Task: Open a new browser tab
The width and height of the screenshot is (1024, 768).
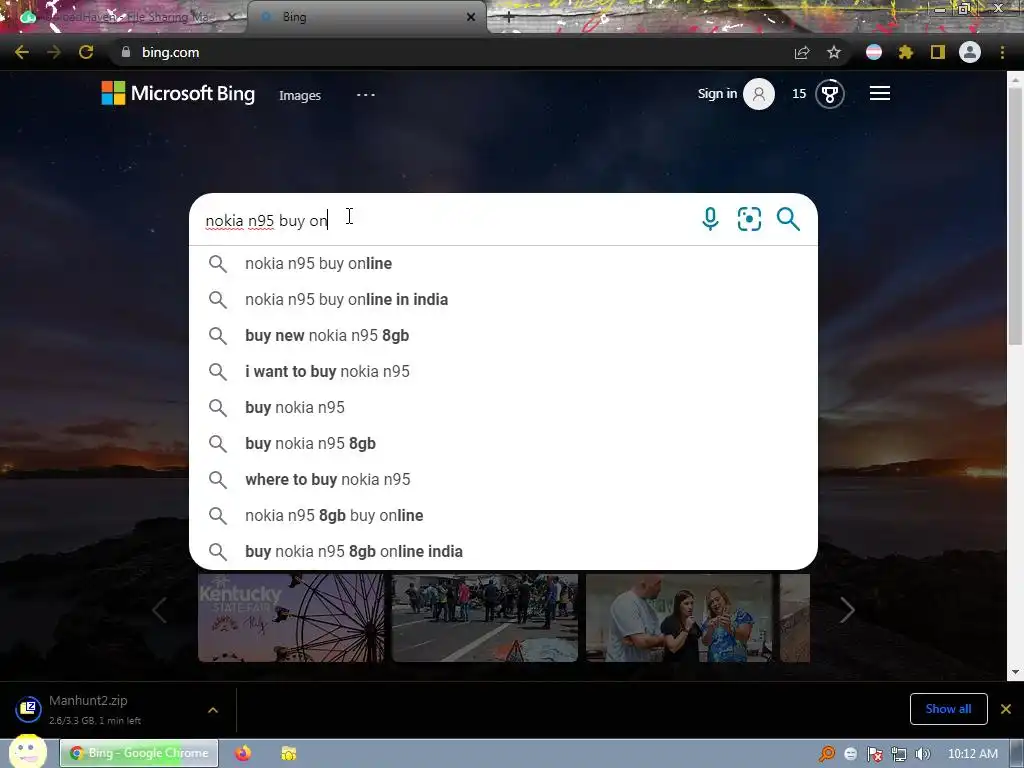Action: coord(509,17)
